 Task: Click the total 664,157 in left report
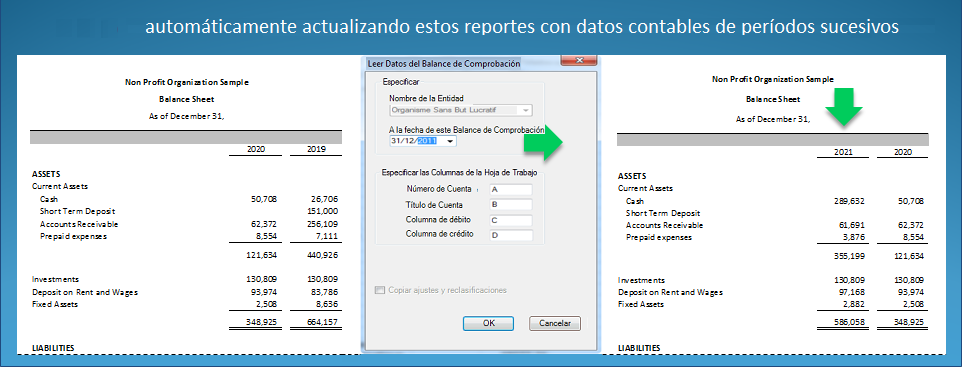point(322,322)
